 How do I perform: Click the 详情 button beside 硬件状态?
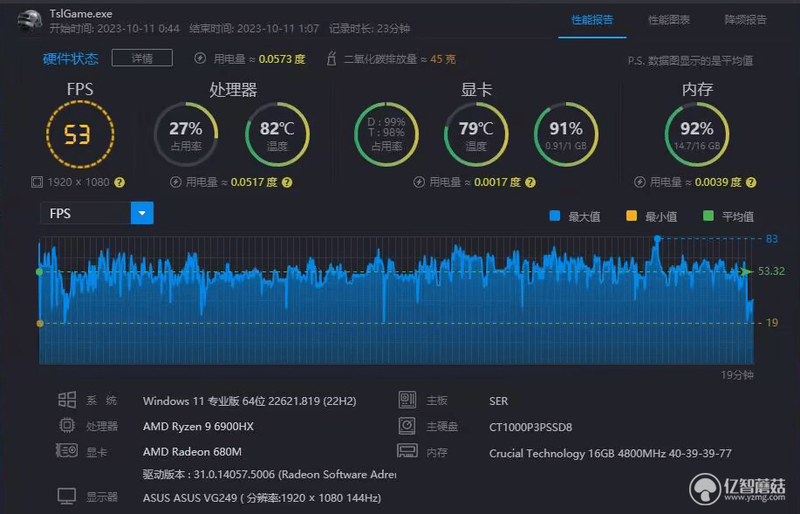click(x=142, y=58)
